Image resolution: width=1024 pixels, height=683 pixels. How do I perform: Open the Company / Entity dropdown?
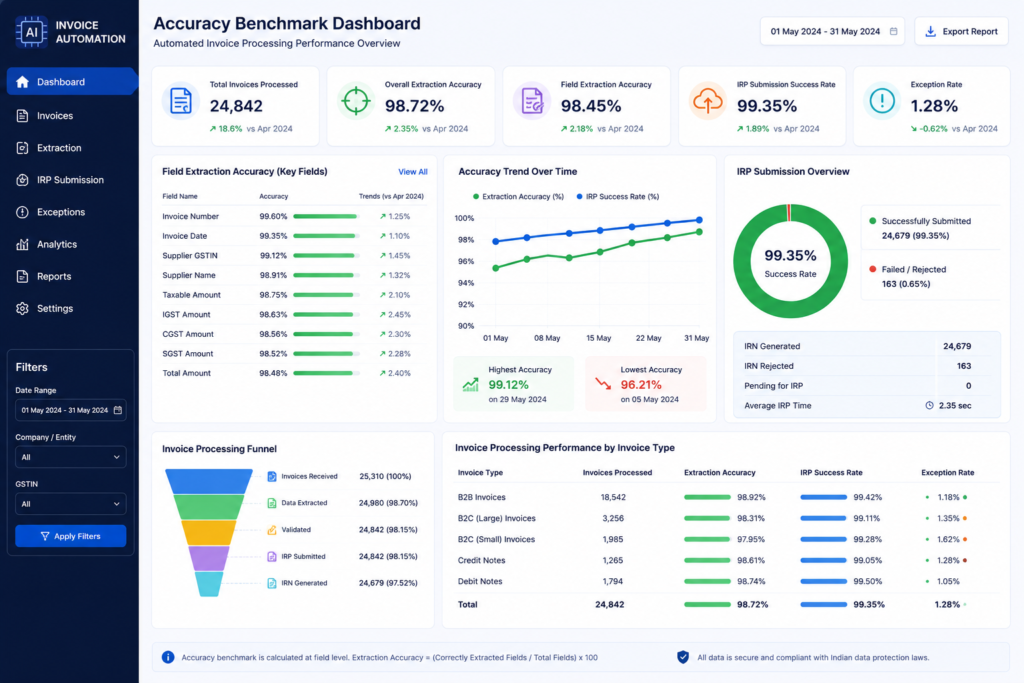point(71,457)
